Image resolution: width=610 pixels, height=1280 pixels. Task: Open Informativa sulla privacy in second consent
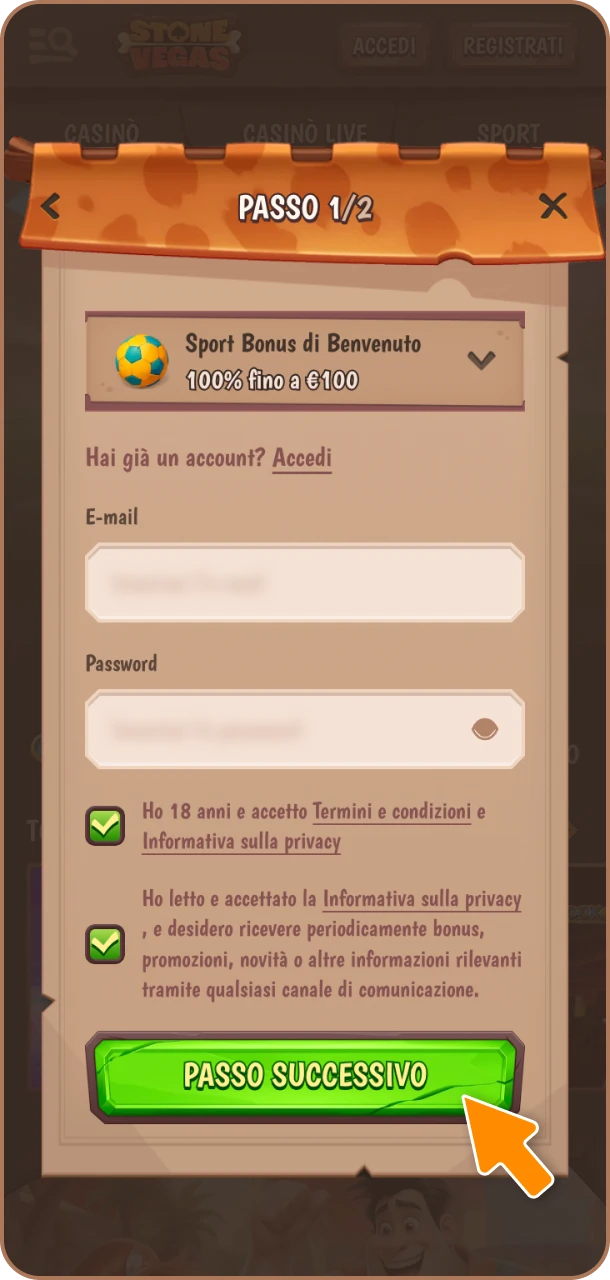tap(421, 899)
